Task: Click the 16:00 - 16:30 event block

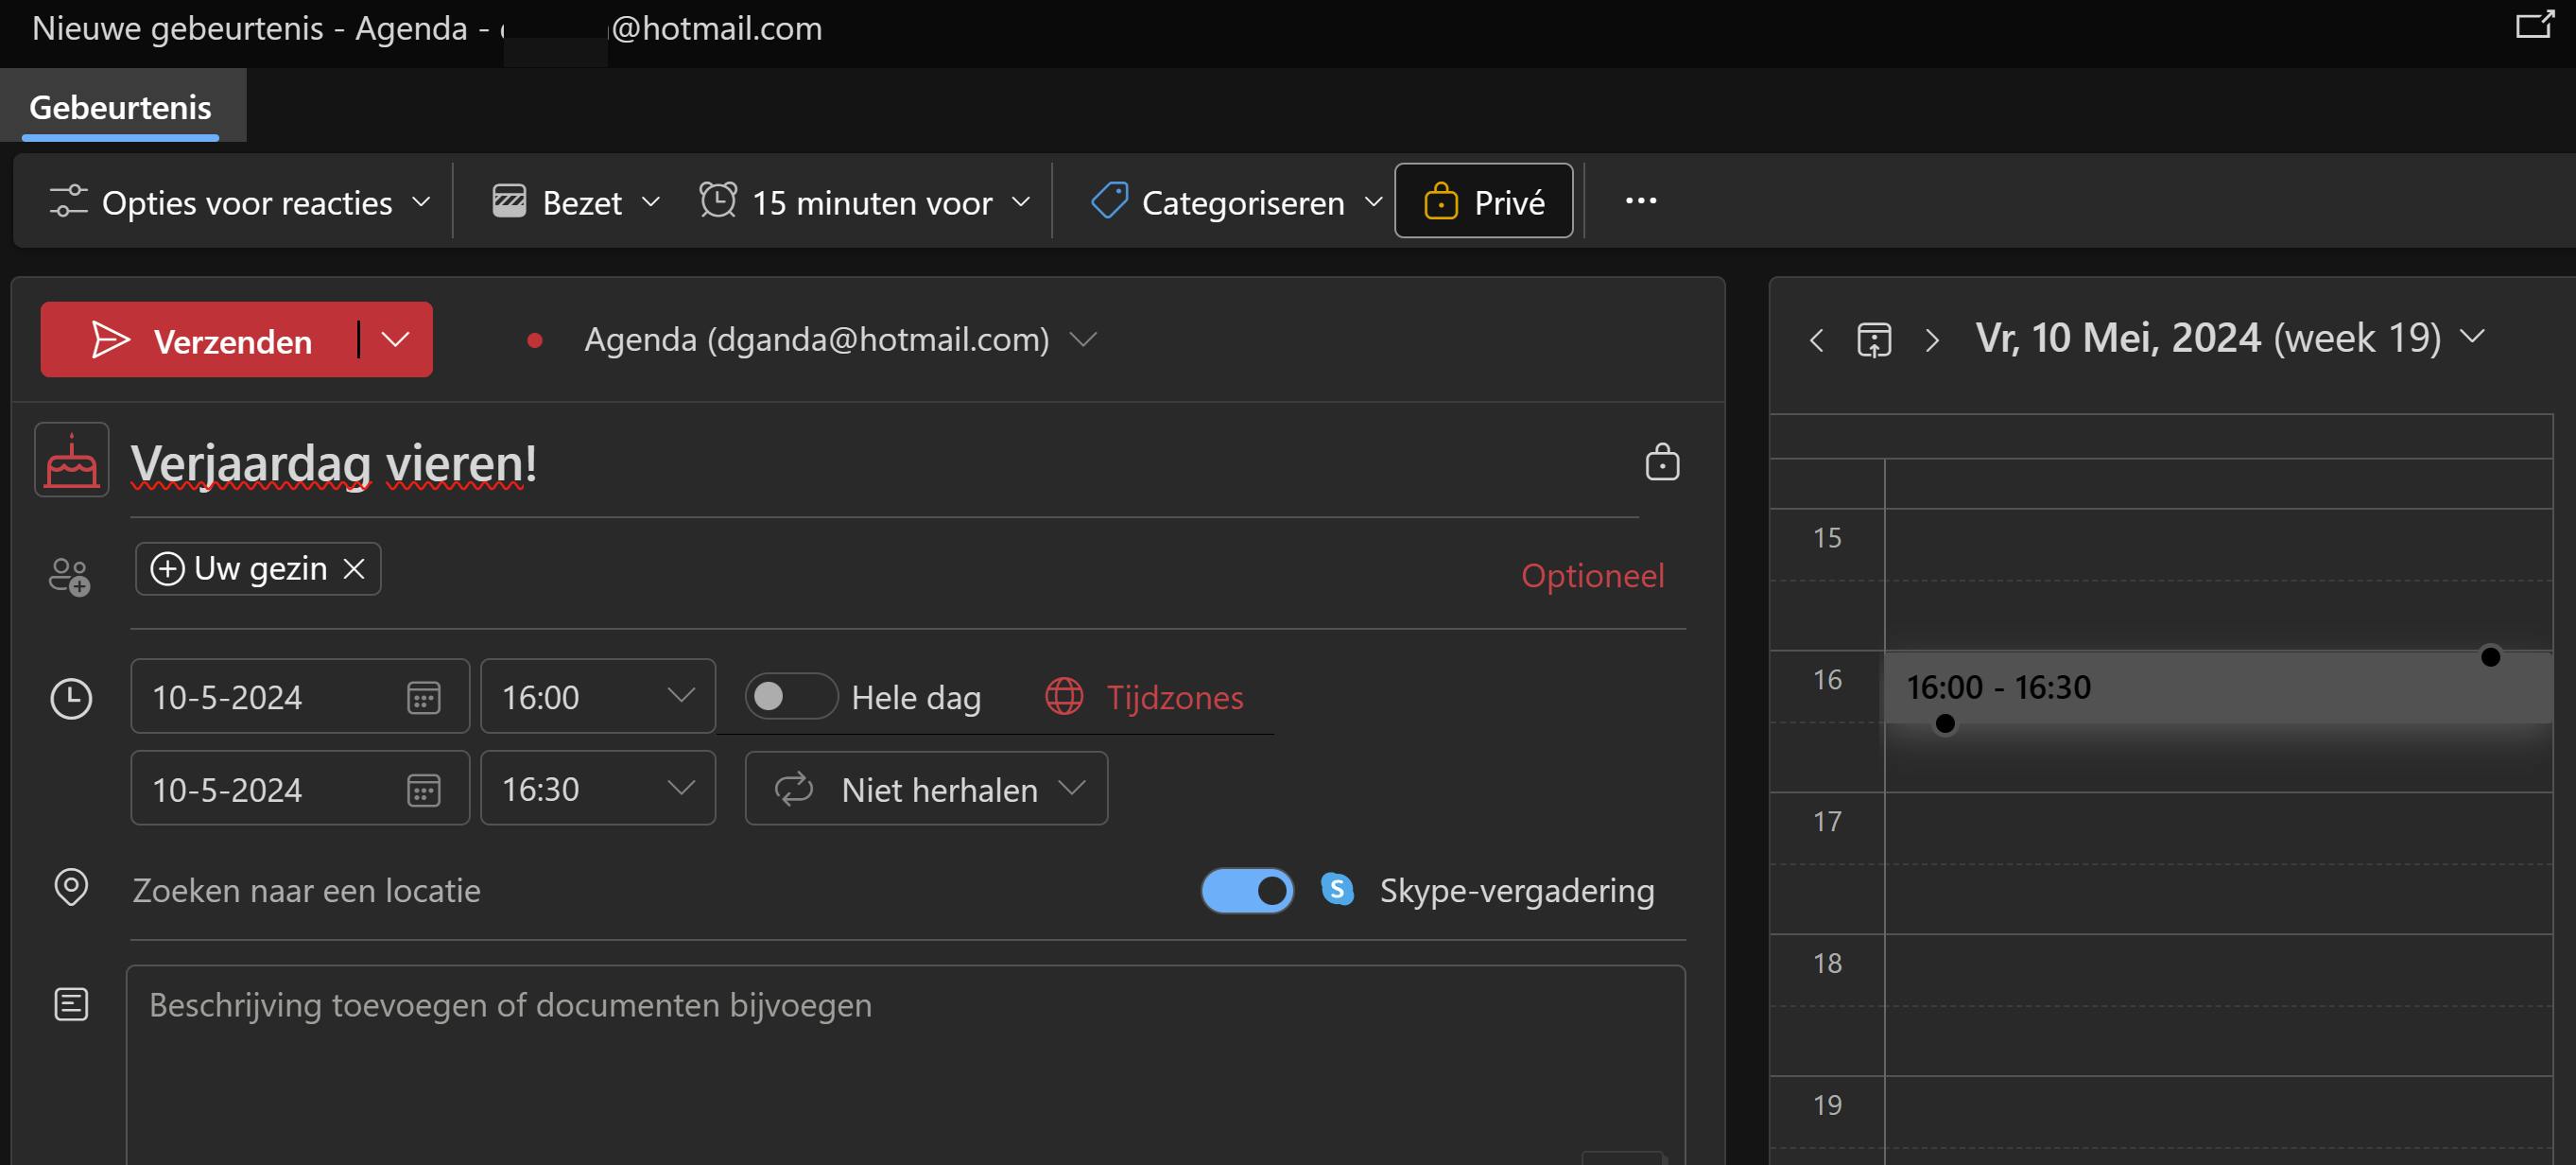Action: tap(2200, 688)
